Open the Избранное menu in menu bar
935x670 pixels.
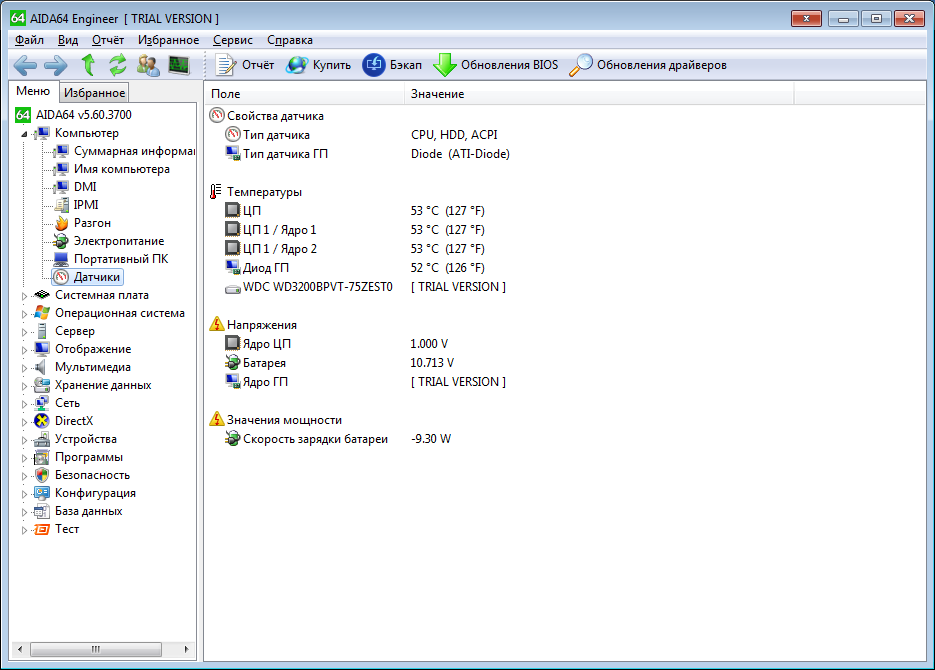point(169,40)
